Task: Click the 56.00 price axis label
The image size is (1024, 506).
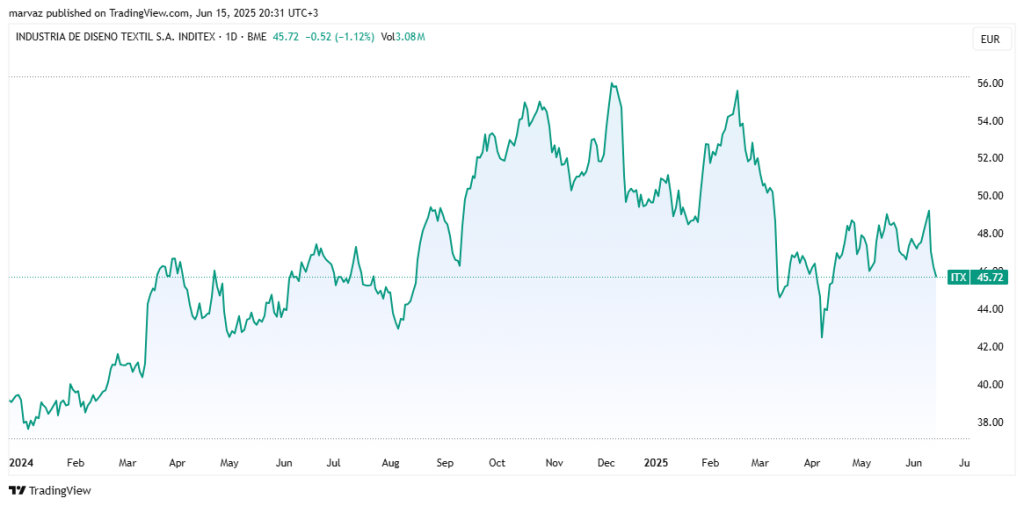Action: 990,84
